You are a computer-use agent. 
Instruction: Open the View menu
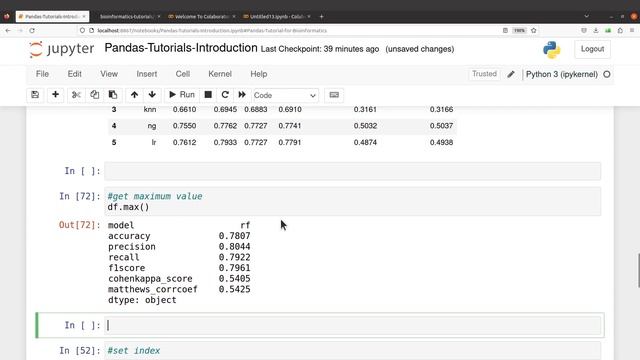(109, 74)
